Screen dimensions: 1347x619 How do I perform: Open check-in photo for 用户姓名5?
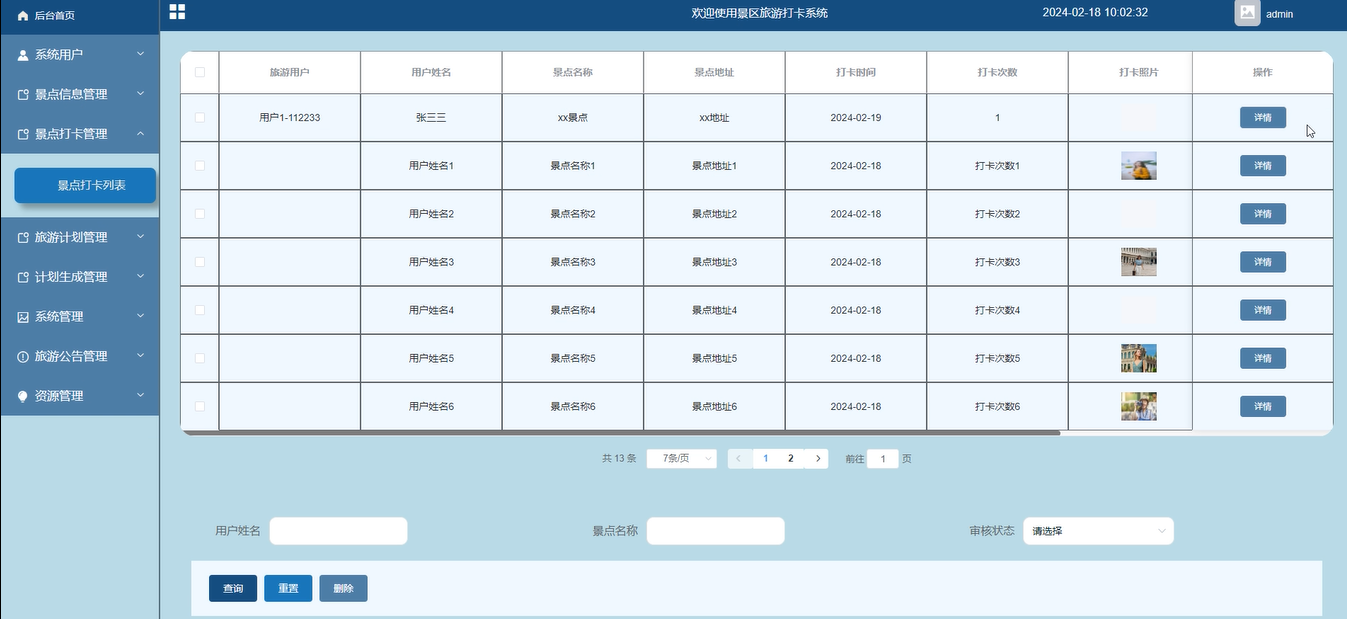(x=1139, y=358)
